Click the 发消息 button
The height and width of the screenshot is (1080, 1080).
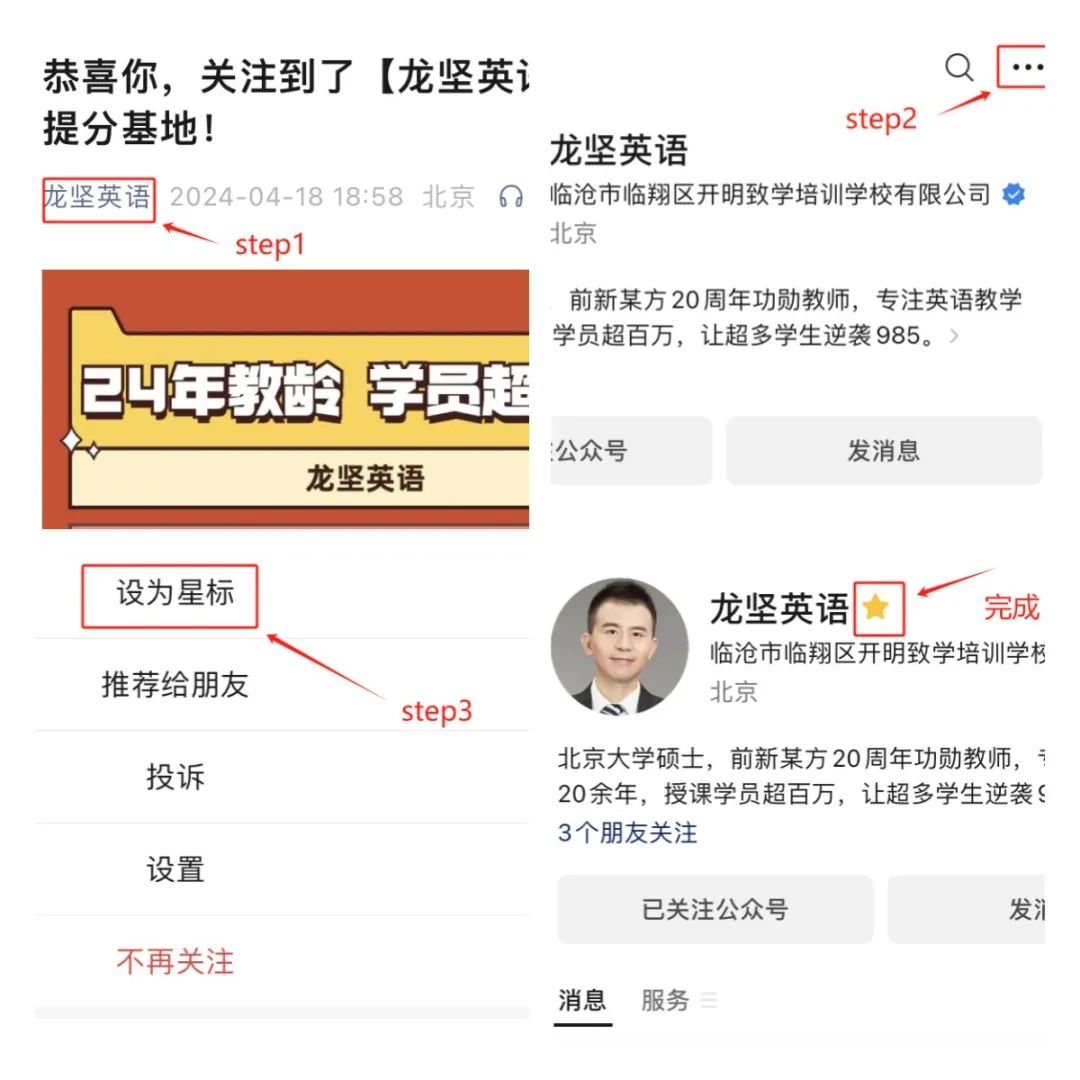[884, 450]
